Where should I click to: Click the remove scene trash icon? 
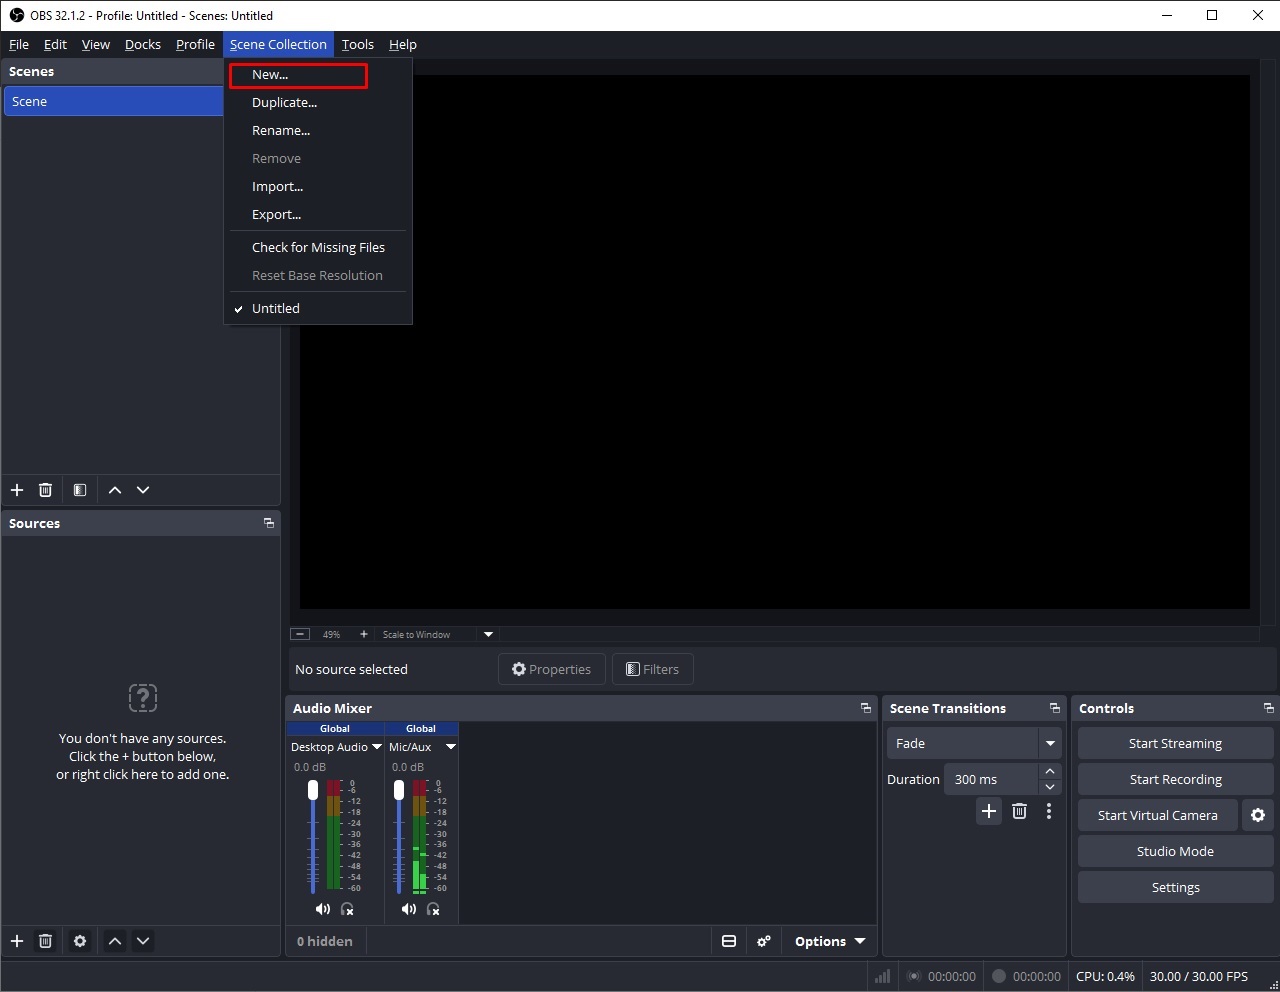(x=45, y=490)
